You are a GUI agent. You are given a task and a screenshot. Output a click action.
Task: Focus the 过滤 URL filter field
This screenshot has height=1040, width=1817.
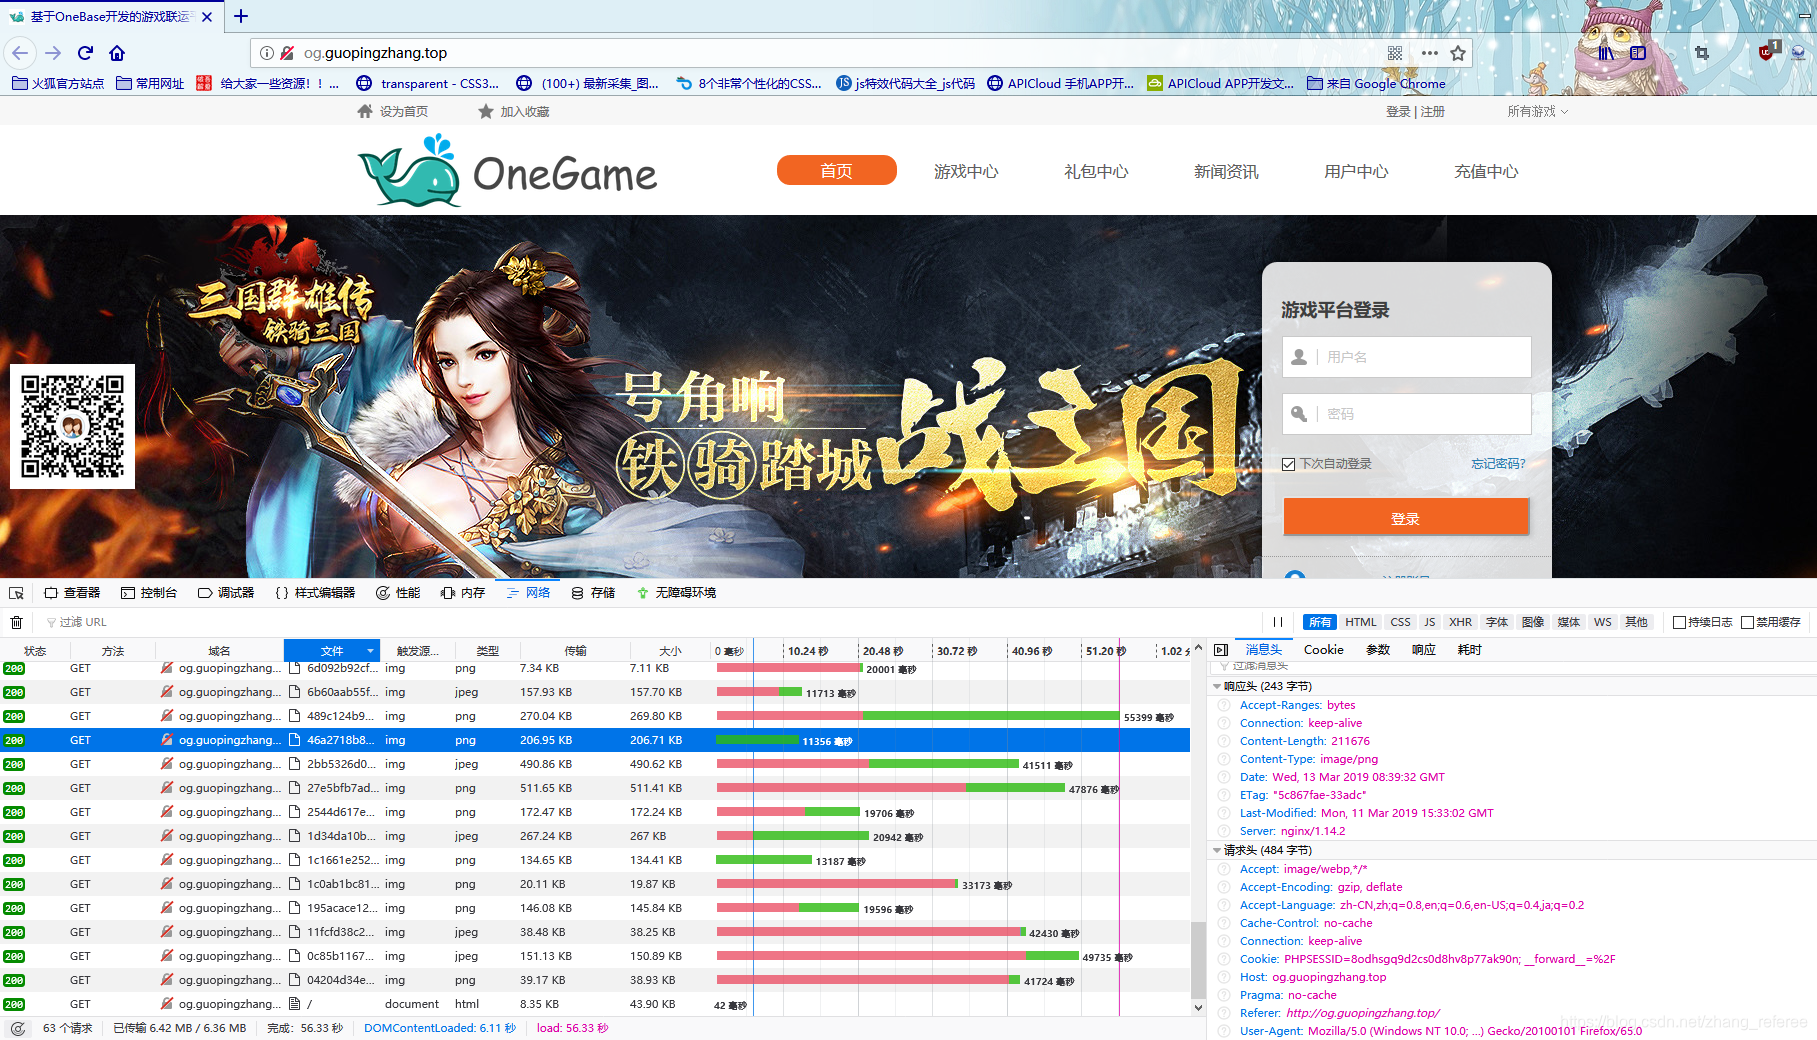pyautogui.click(x=650, y=622)
